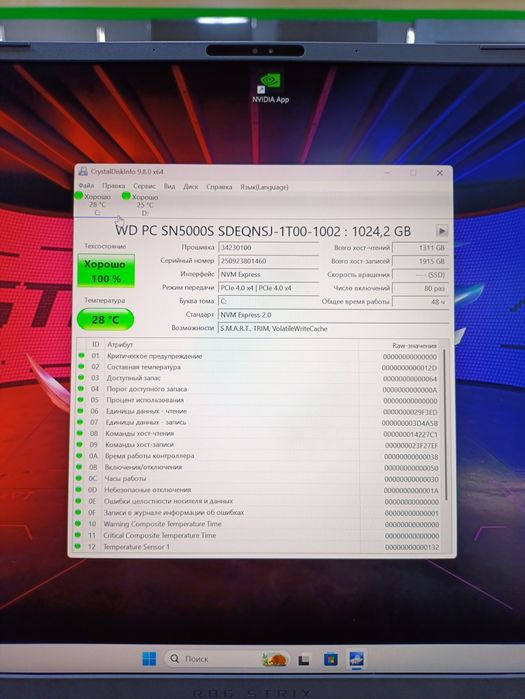Viewport: 525px width, 699px height.
Task: Click the search highlight image in taskbar
Action: pyautogui.click(x=275, y=659)
